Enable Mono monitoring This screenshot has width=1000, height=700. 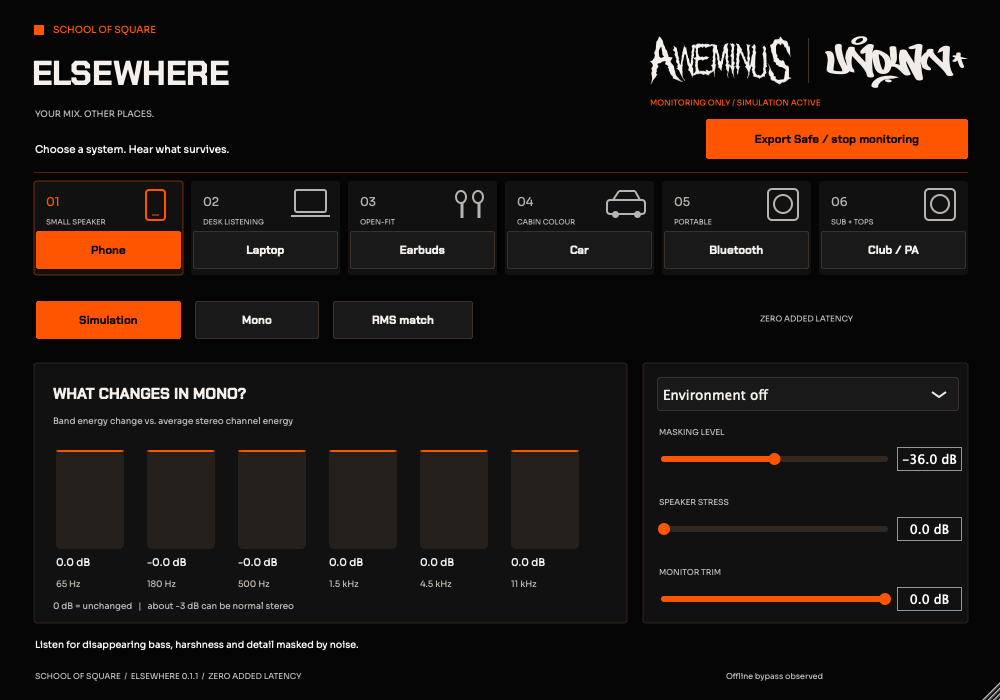(x=256, y=320)
